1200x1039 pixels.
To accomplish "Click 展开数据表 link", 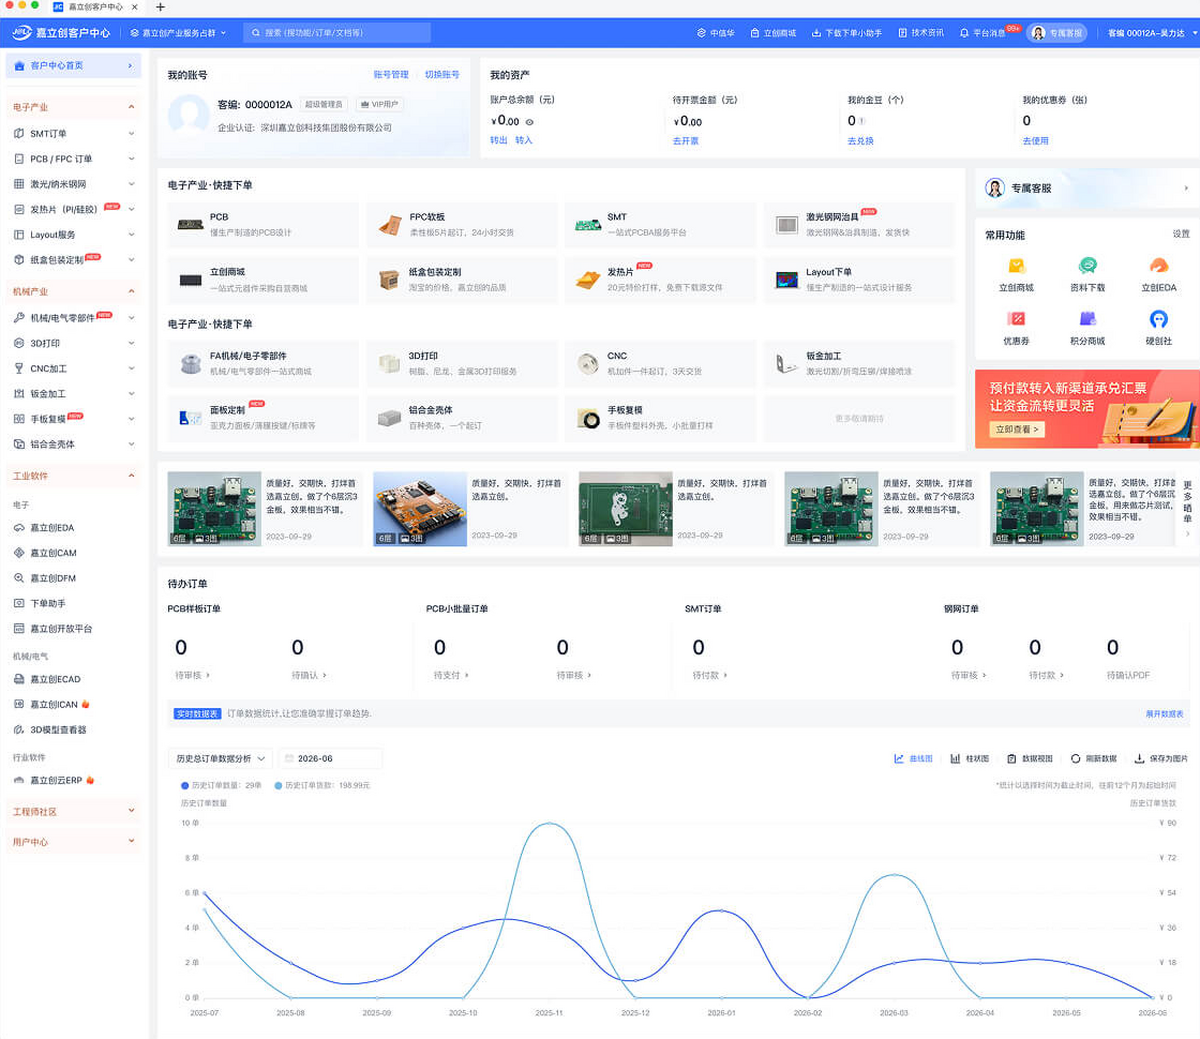I will coord(1165,714).
